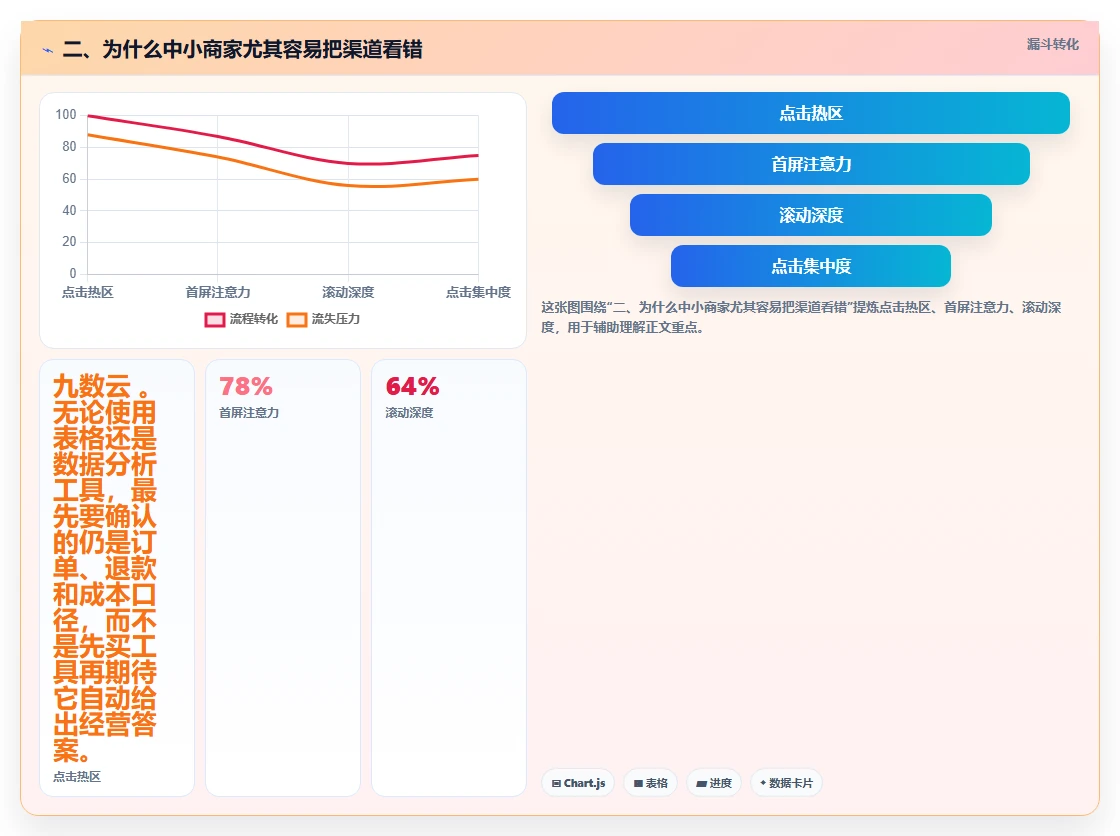The height and width of the screenshot is (836, 1120).
Task: Select the 表格 tag chip
Action: coord(650,783)
